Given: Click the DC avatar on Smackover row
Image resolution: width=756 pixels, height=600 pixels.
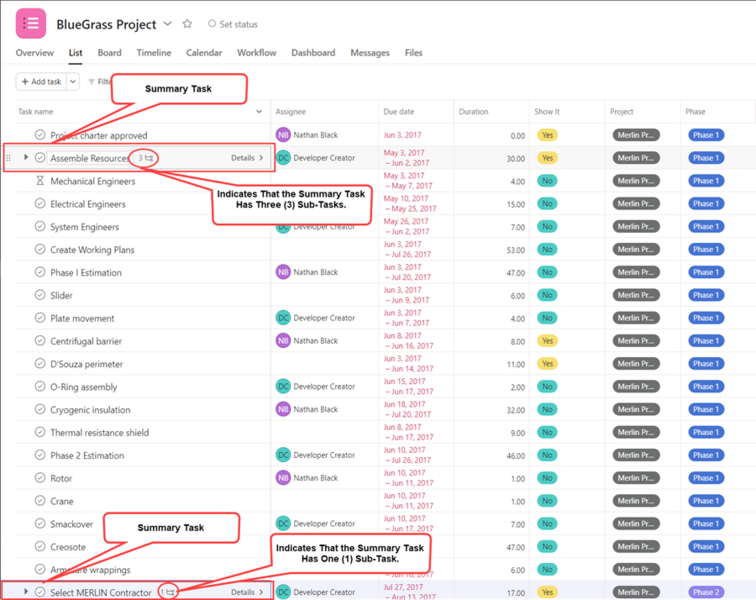Looking at the screenshot, I should (x=283, y=523).
